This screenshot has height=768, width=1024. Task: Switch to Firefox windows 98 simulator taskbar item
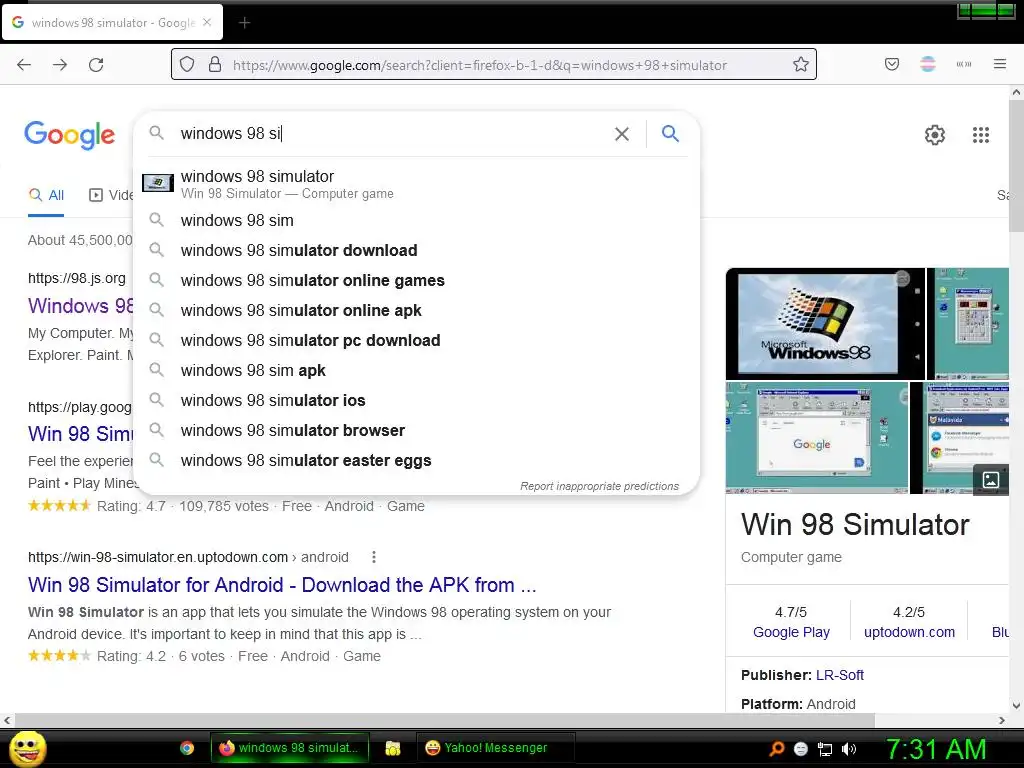coord(290,748)
